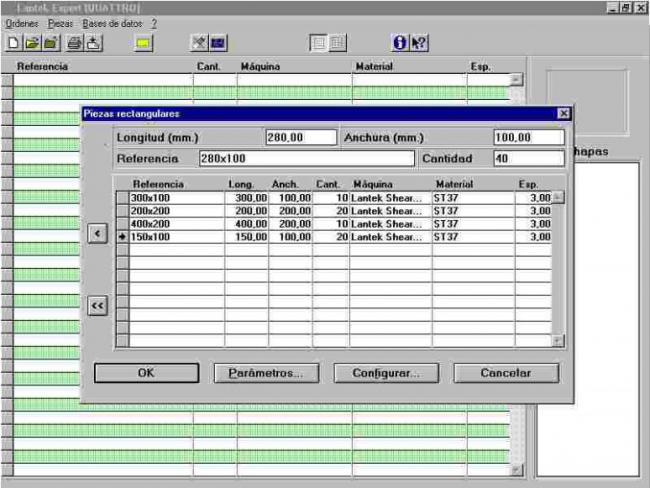This screenshot has width=650, height=488.
Task: Click the Esp. value in the 400x200 row
Action: coord(534,224)
